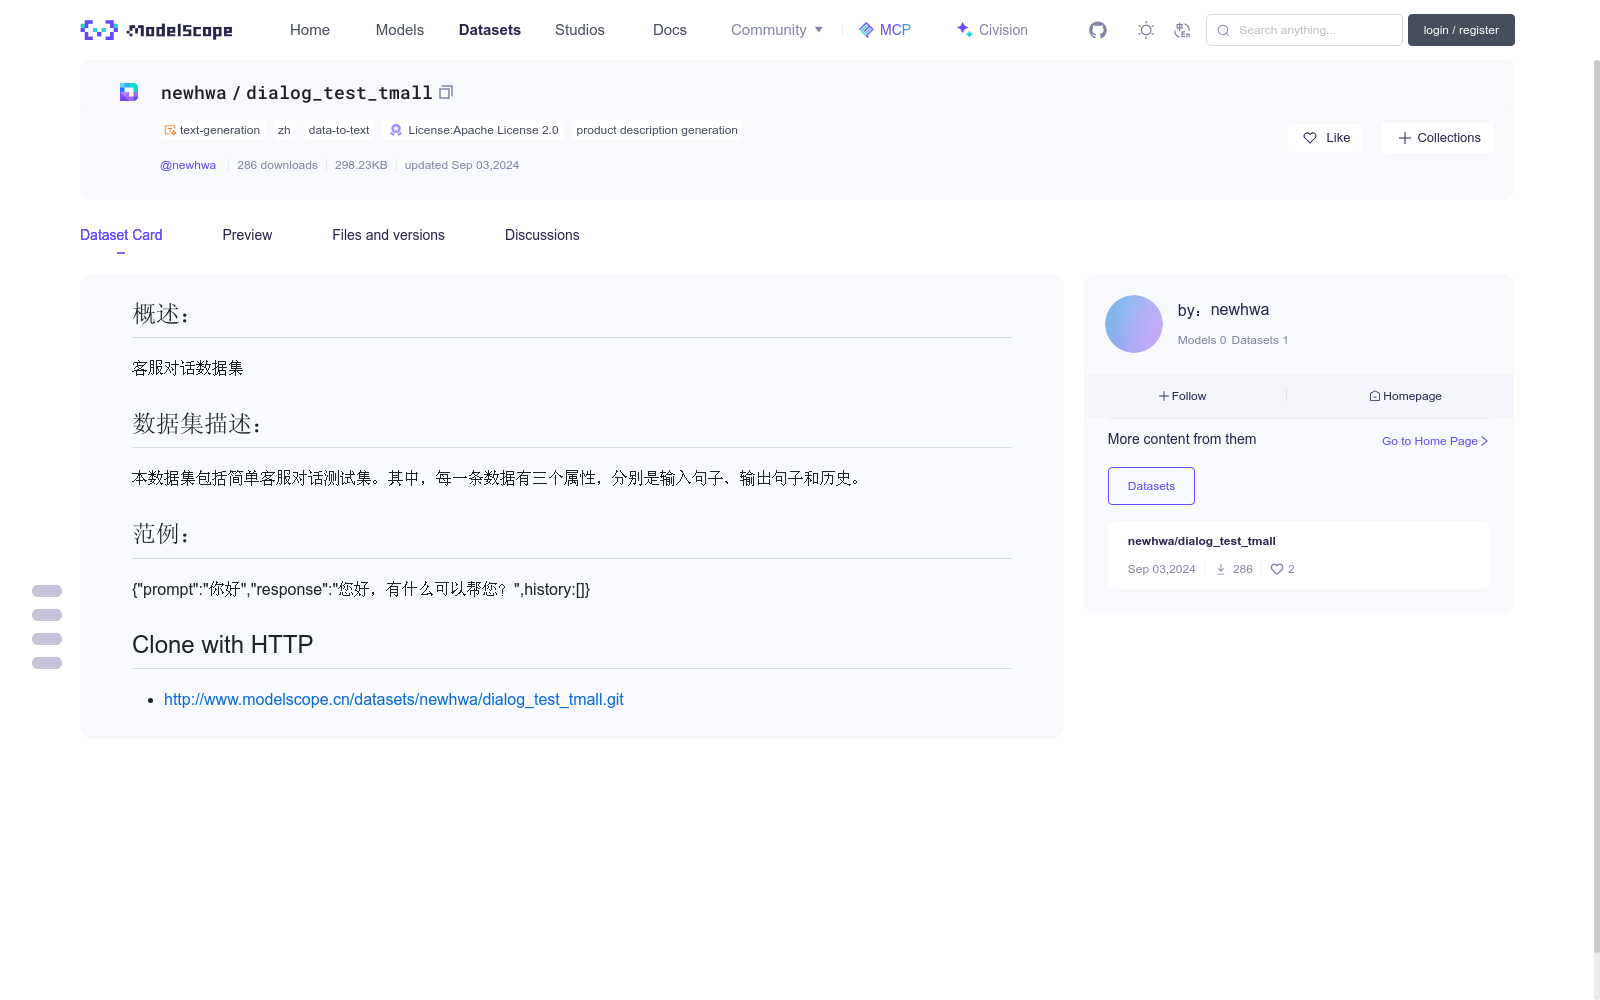The width and height of the screenshot is (1600, 1000).
Task: Click the text-generation tag icon
Action: point(170,130)
